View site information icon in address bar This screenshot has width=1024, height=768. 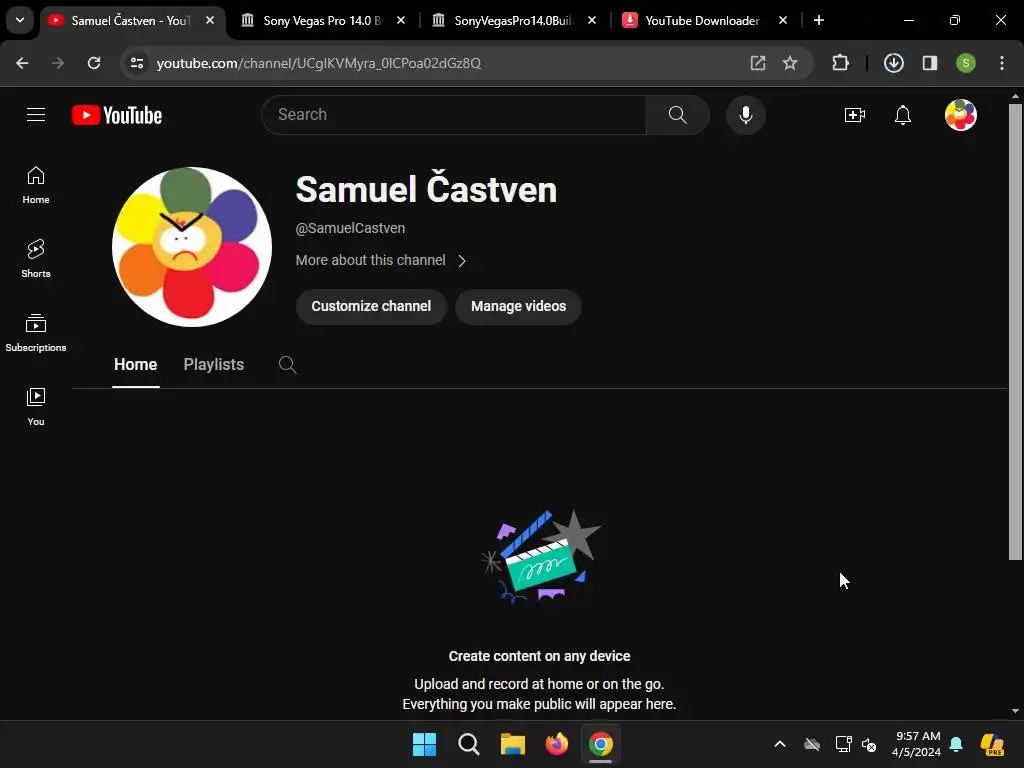coord(136,63)
